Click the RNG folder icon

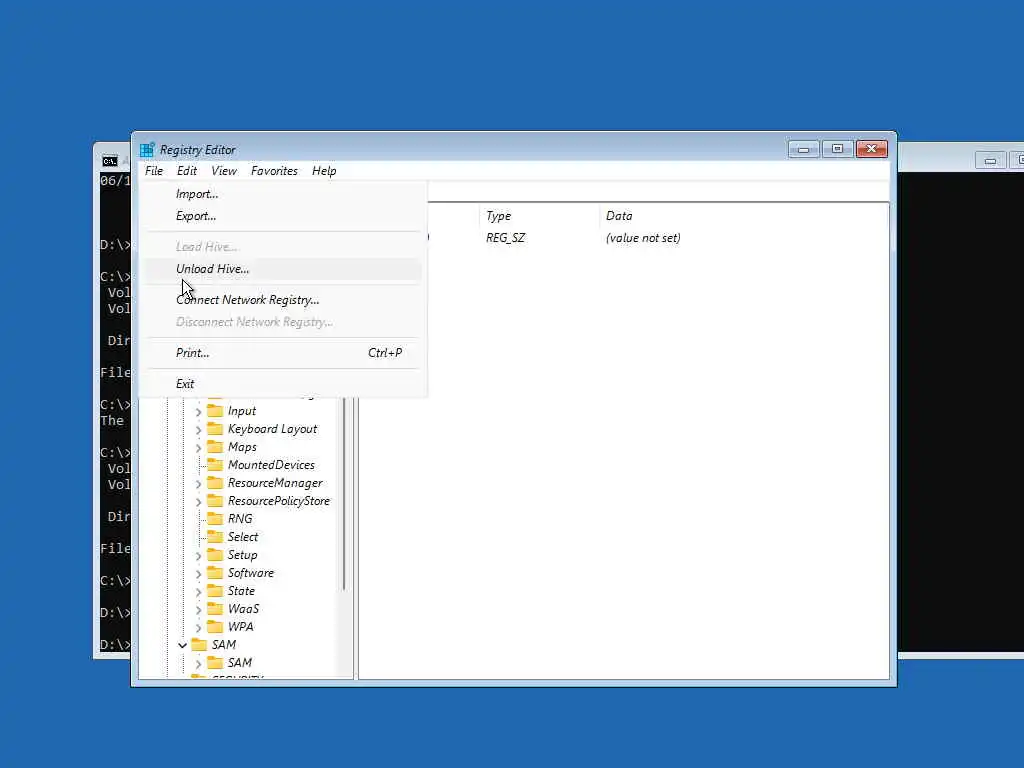[215, 519]
